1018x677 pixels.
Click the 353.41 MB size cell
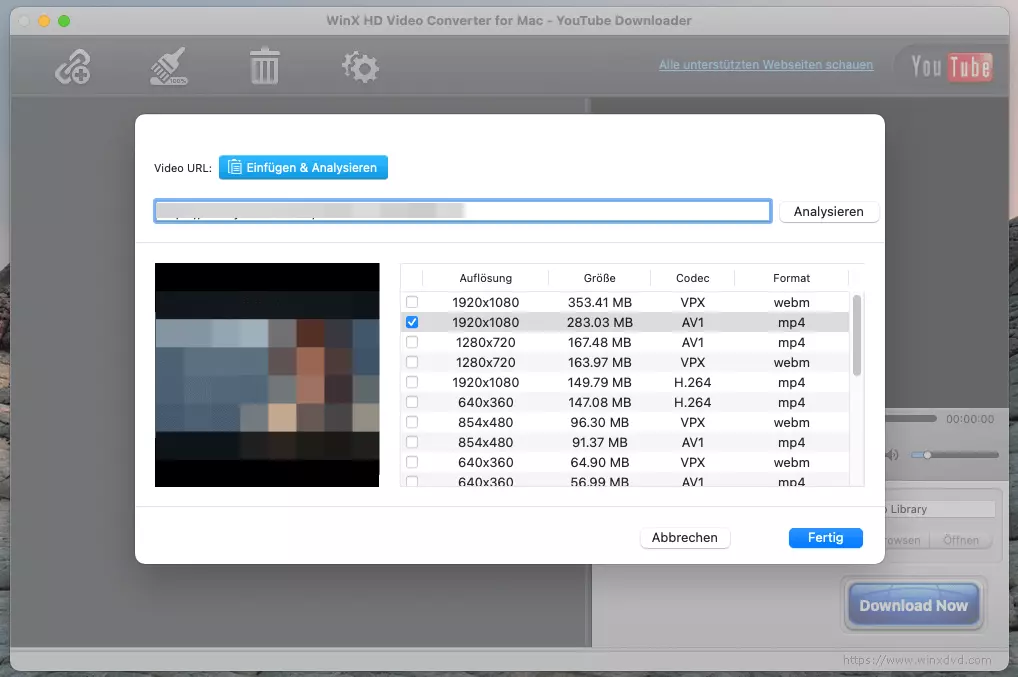tap(599, 302)
